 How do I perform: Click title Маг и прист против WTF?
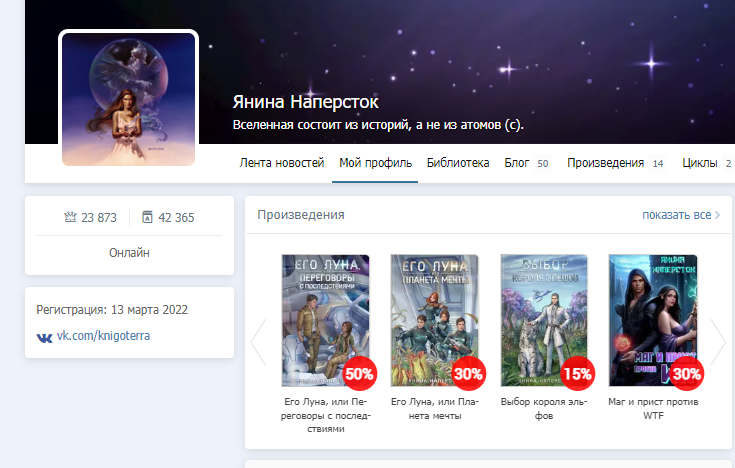653,408
